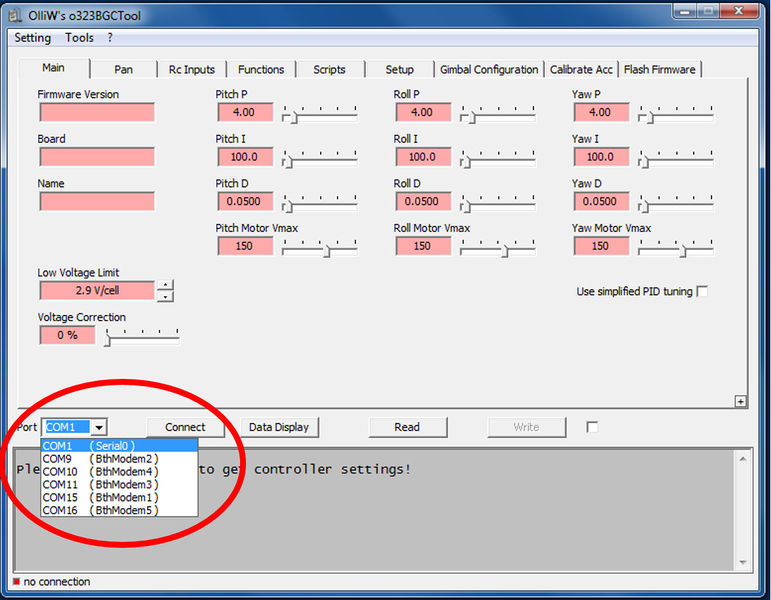The image size is (771, 600).
Task: Switch to the Gimbal Configuration tab
Action: 489,69
